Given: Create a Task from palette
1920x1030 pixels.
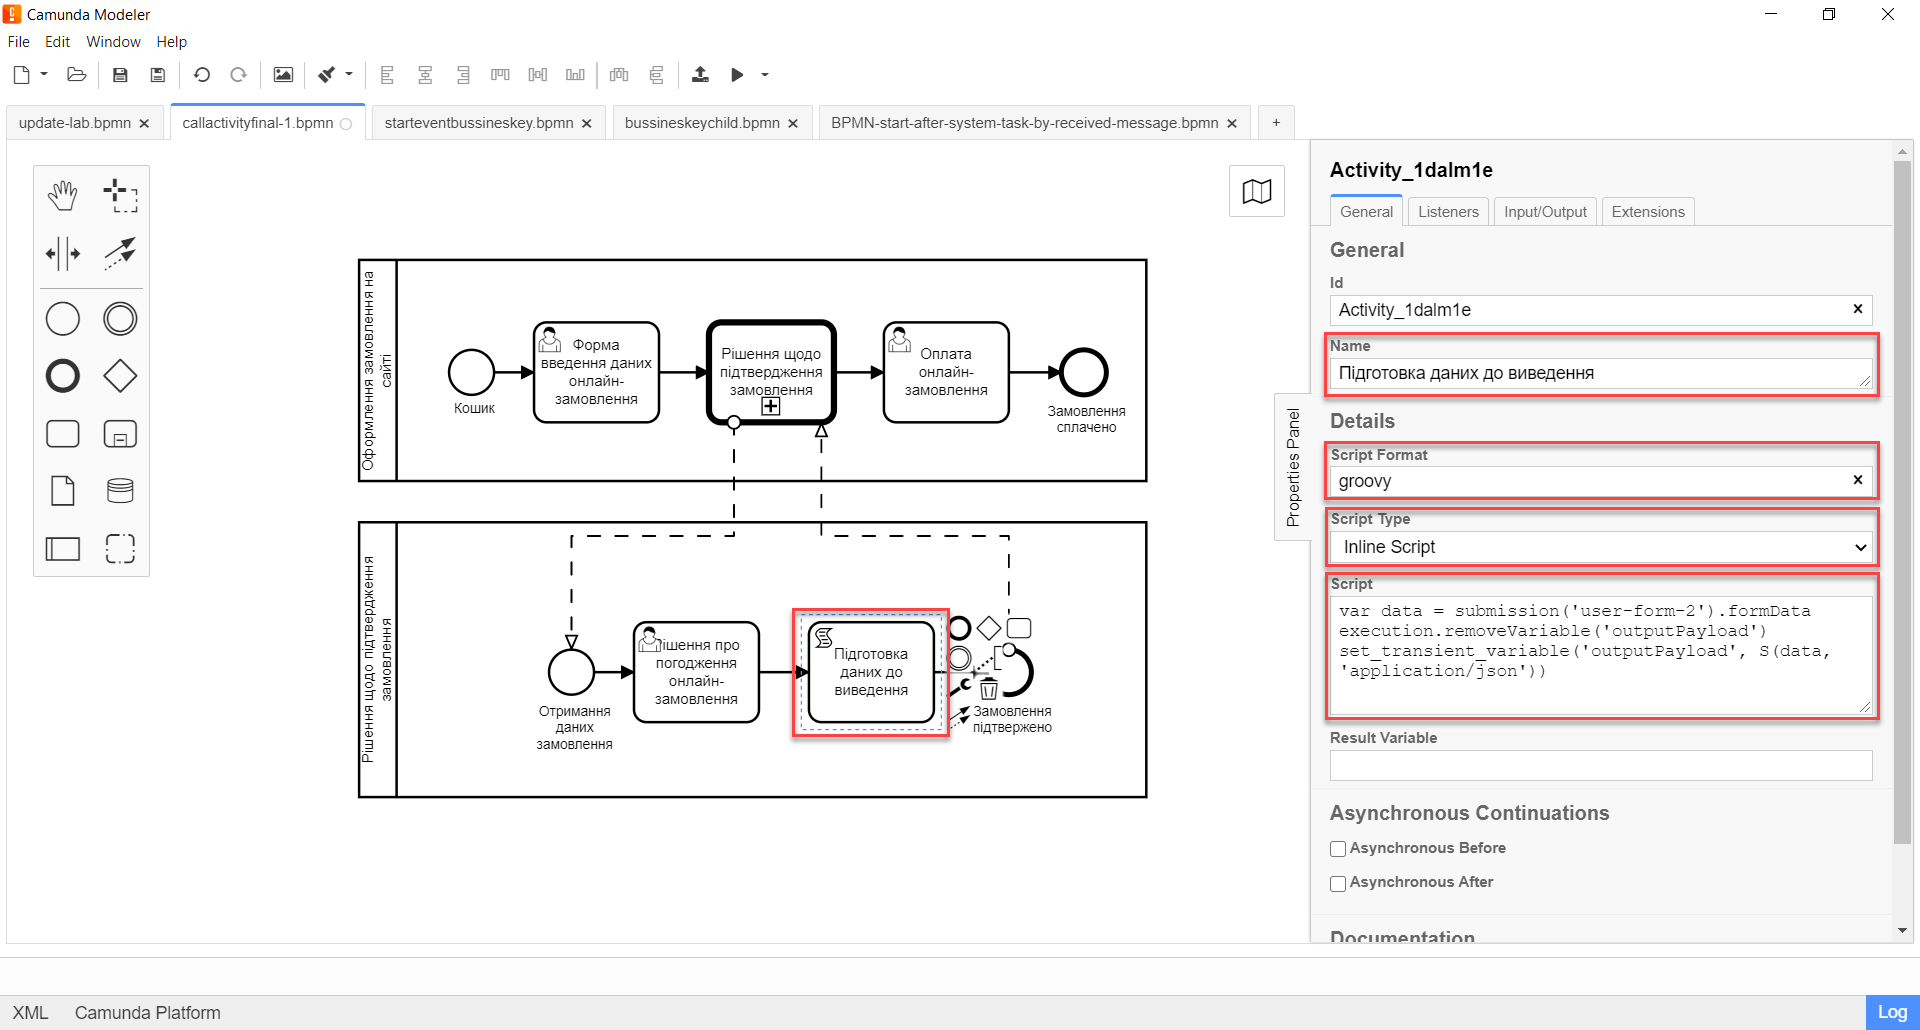Looking at the screenshot, I should coord(63,434).
